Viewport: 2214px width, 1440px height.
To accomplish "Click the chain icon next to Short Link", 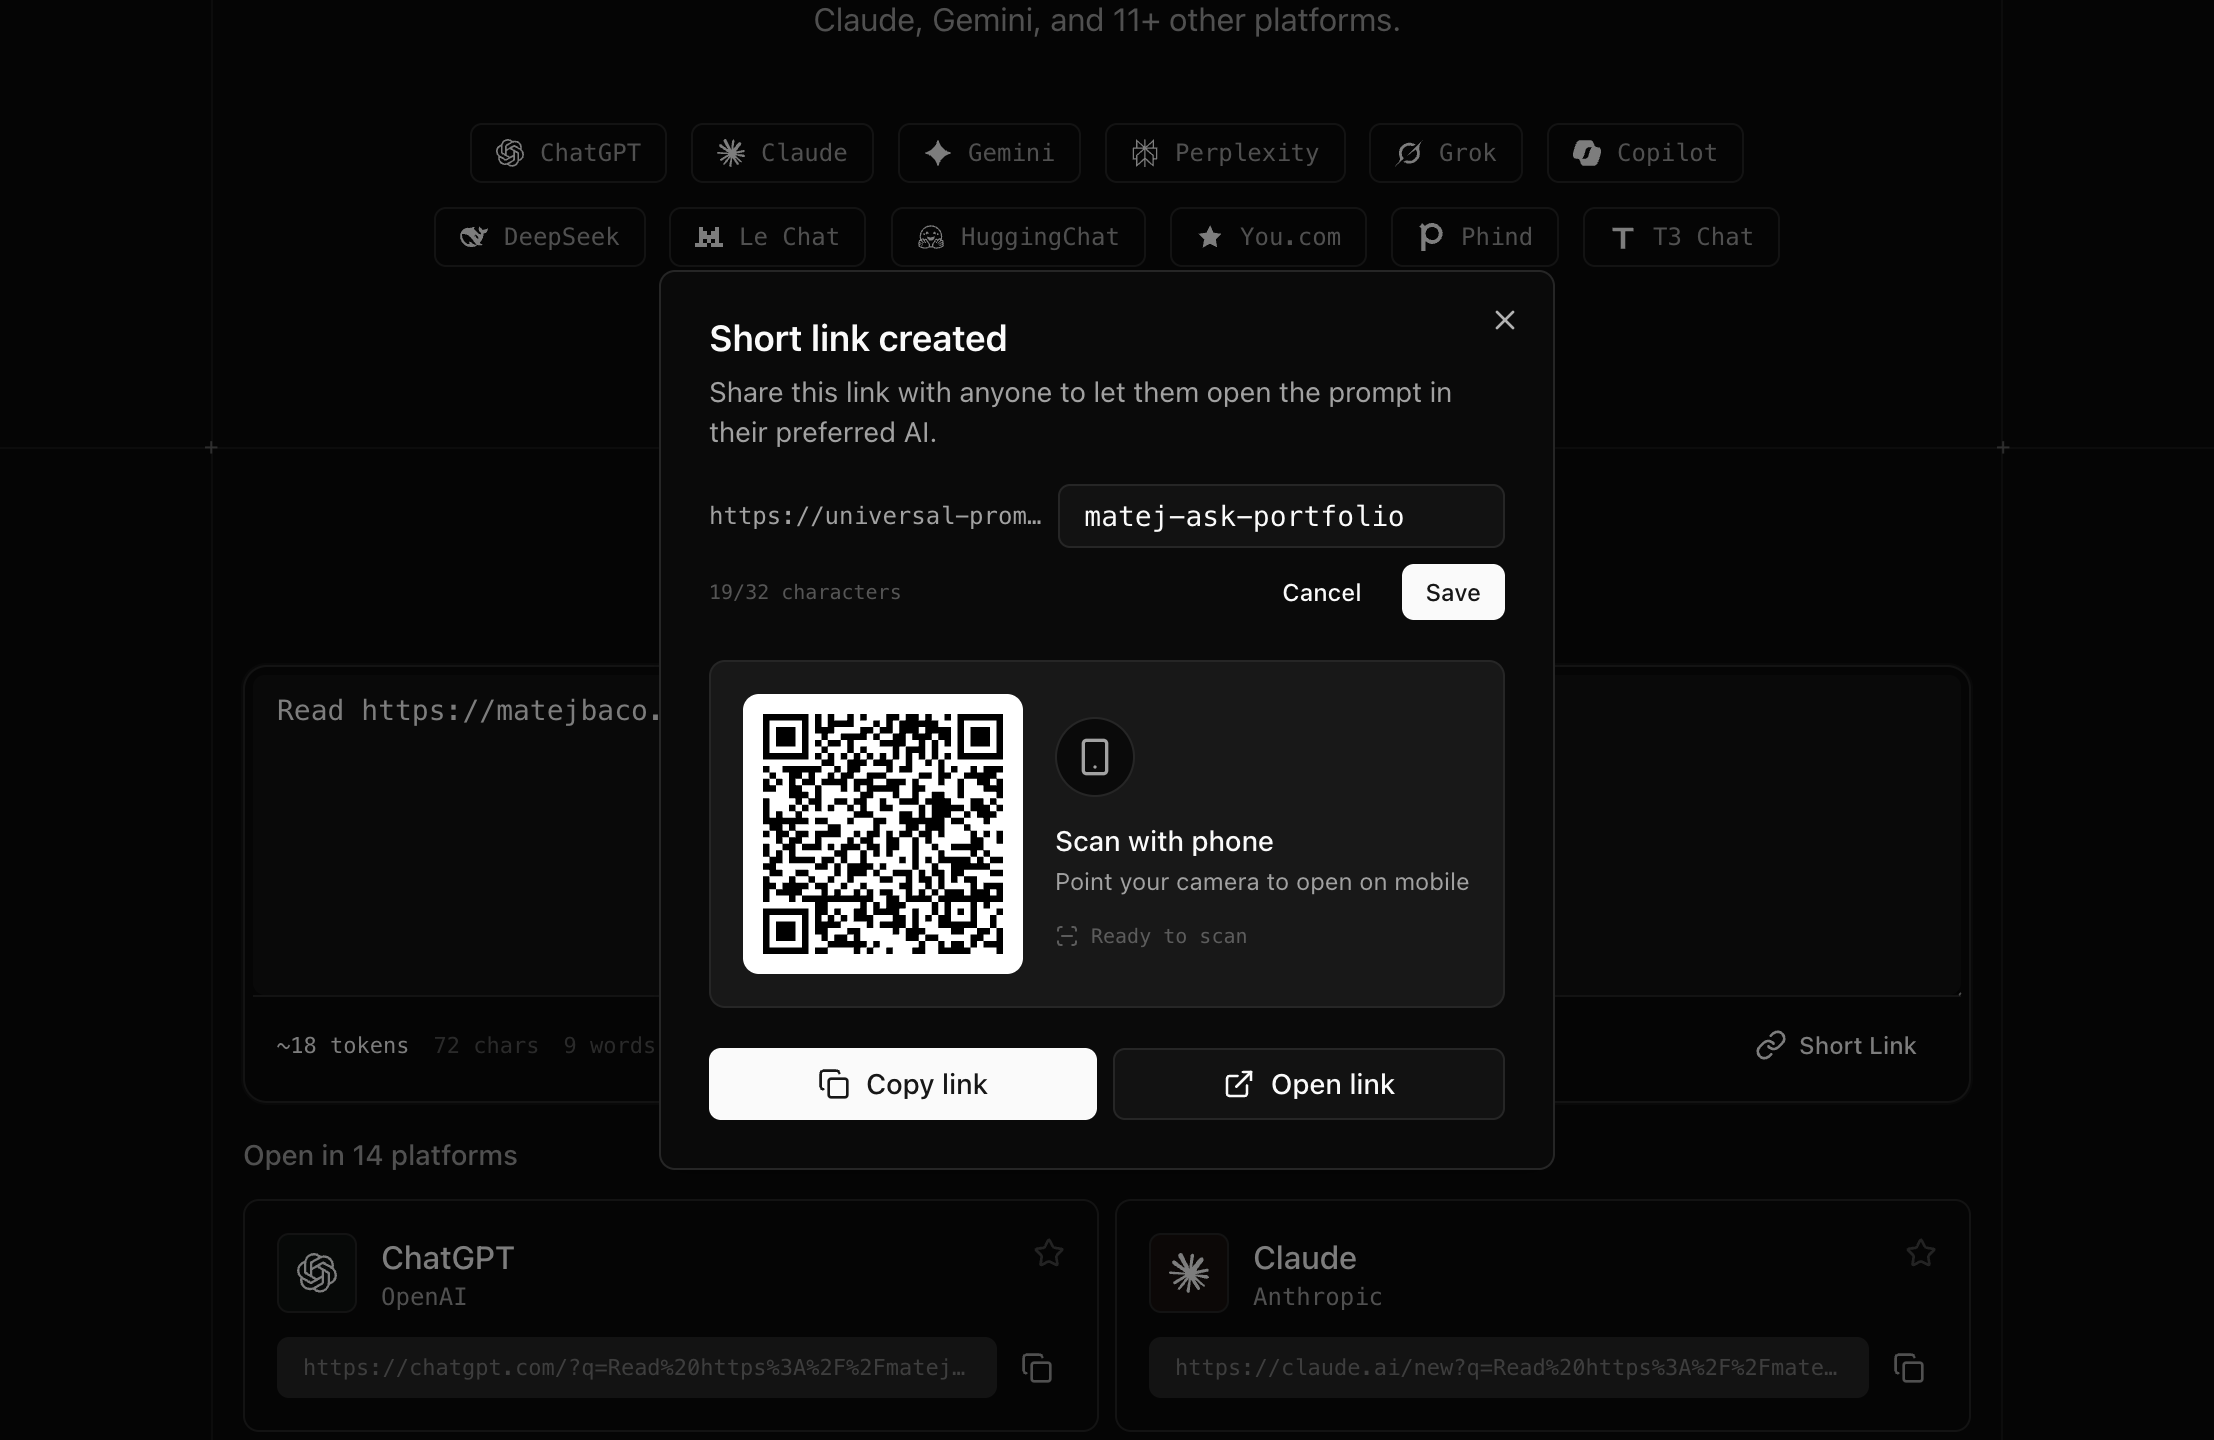I will pos(1771,1045).
